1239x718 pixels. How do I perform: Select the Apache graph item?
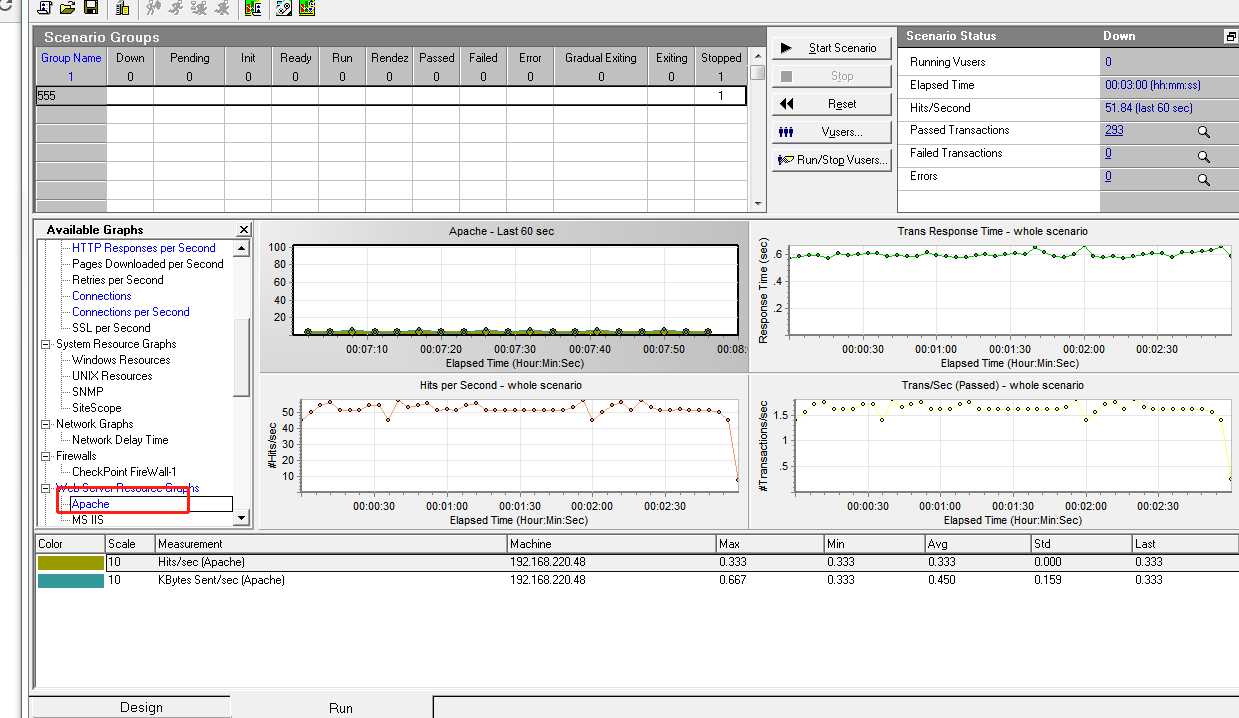tap(91, 504)
